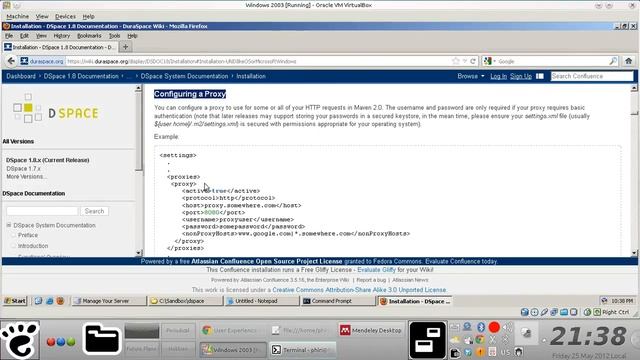Click the search magnifier in Google box
Viewport: 640px width, 360px height.
[x=613, y=61]
